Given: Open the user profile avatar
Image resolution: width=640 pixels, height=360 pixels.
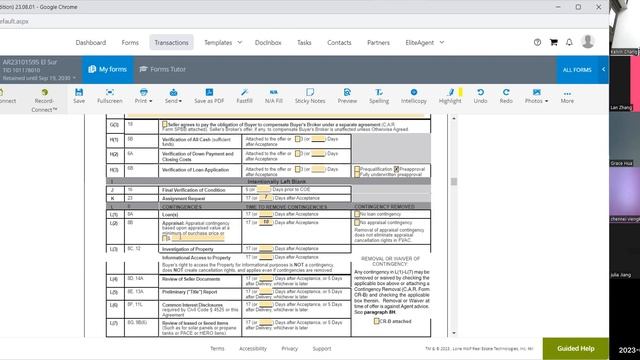Looking at the screenshot, I should (x=588, y=42).
